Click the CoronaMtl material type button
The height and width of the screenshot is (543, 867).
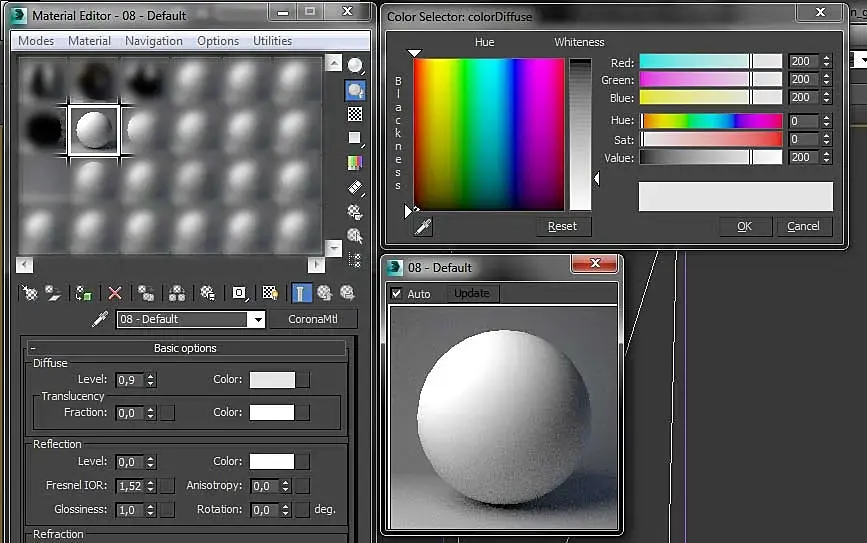(x=313, y=319)
